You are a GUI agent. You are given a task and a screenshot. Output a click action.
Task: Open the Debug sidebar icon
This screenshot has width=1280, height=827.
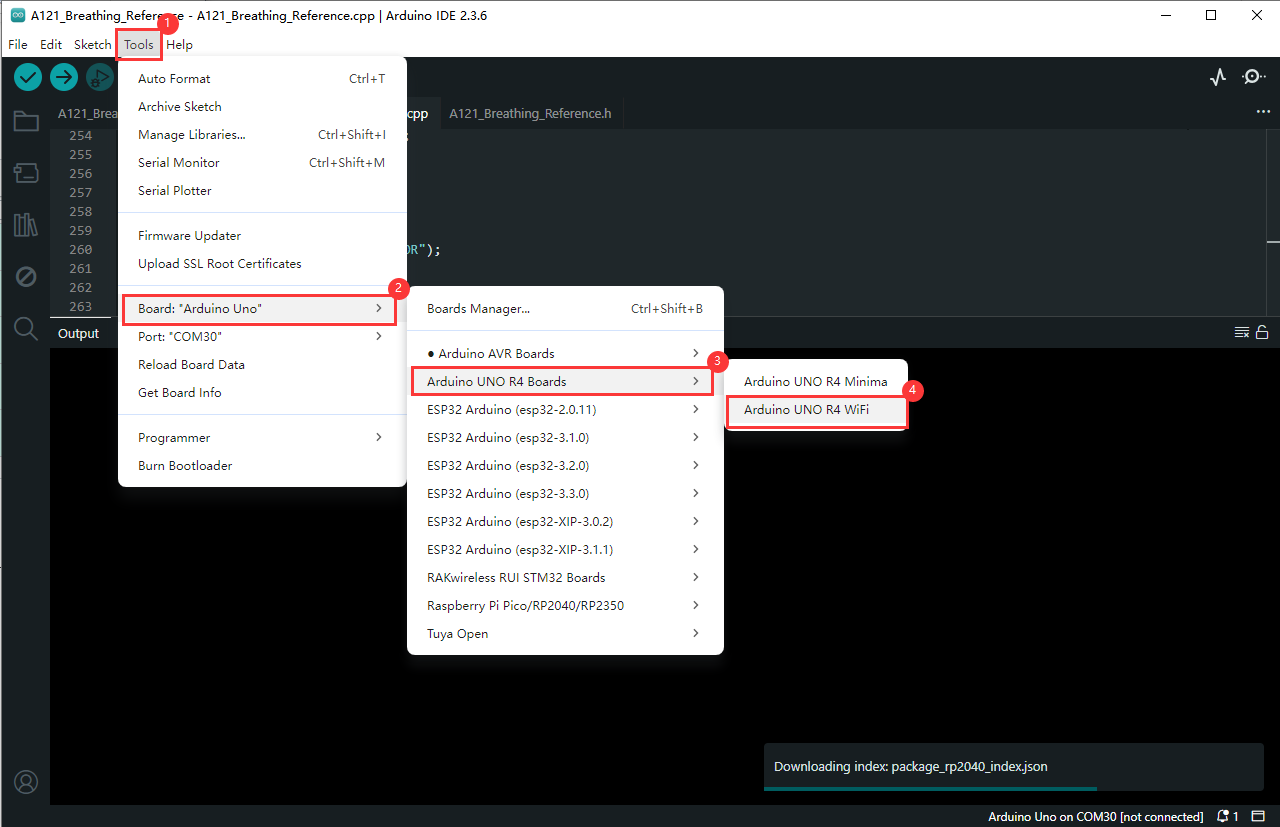pyautogui.click(x=26, y=277)
